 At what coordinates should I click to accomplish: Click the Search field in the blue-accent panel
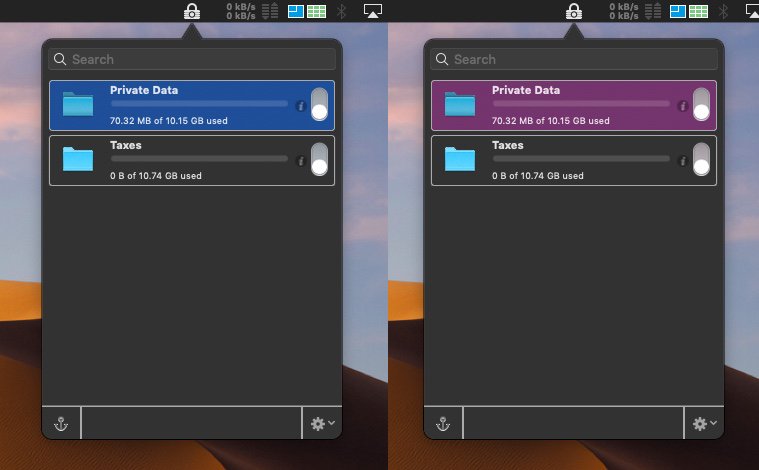[x=192, y=59]
